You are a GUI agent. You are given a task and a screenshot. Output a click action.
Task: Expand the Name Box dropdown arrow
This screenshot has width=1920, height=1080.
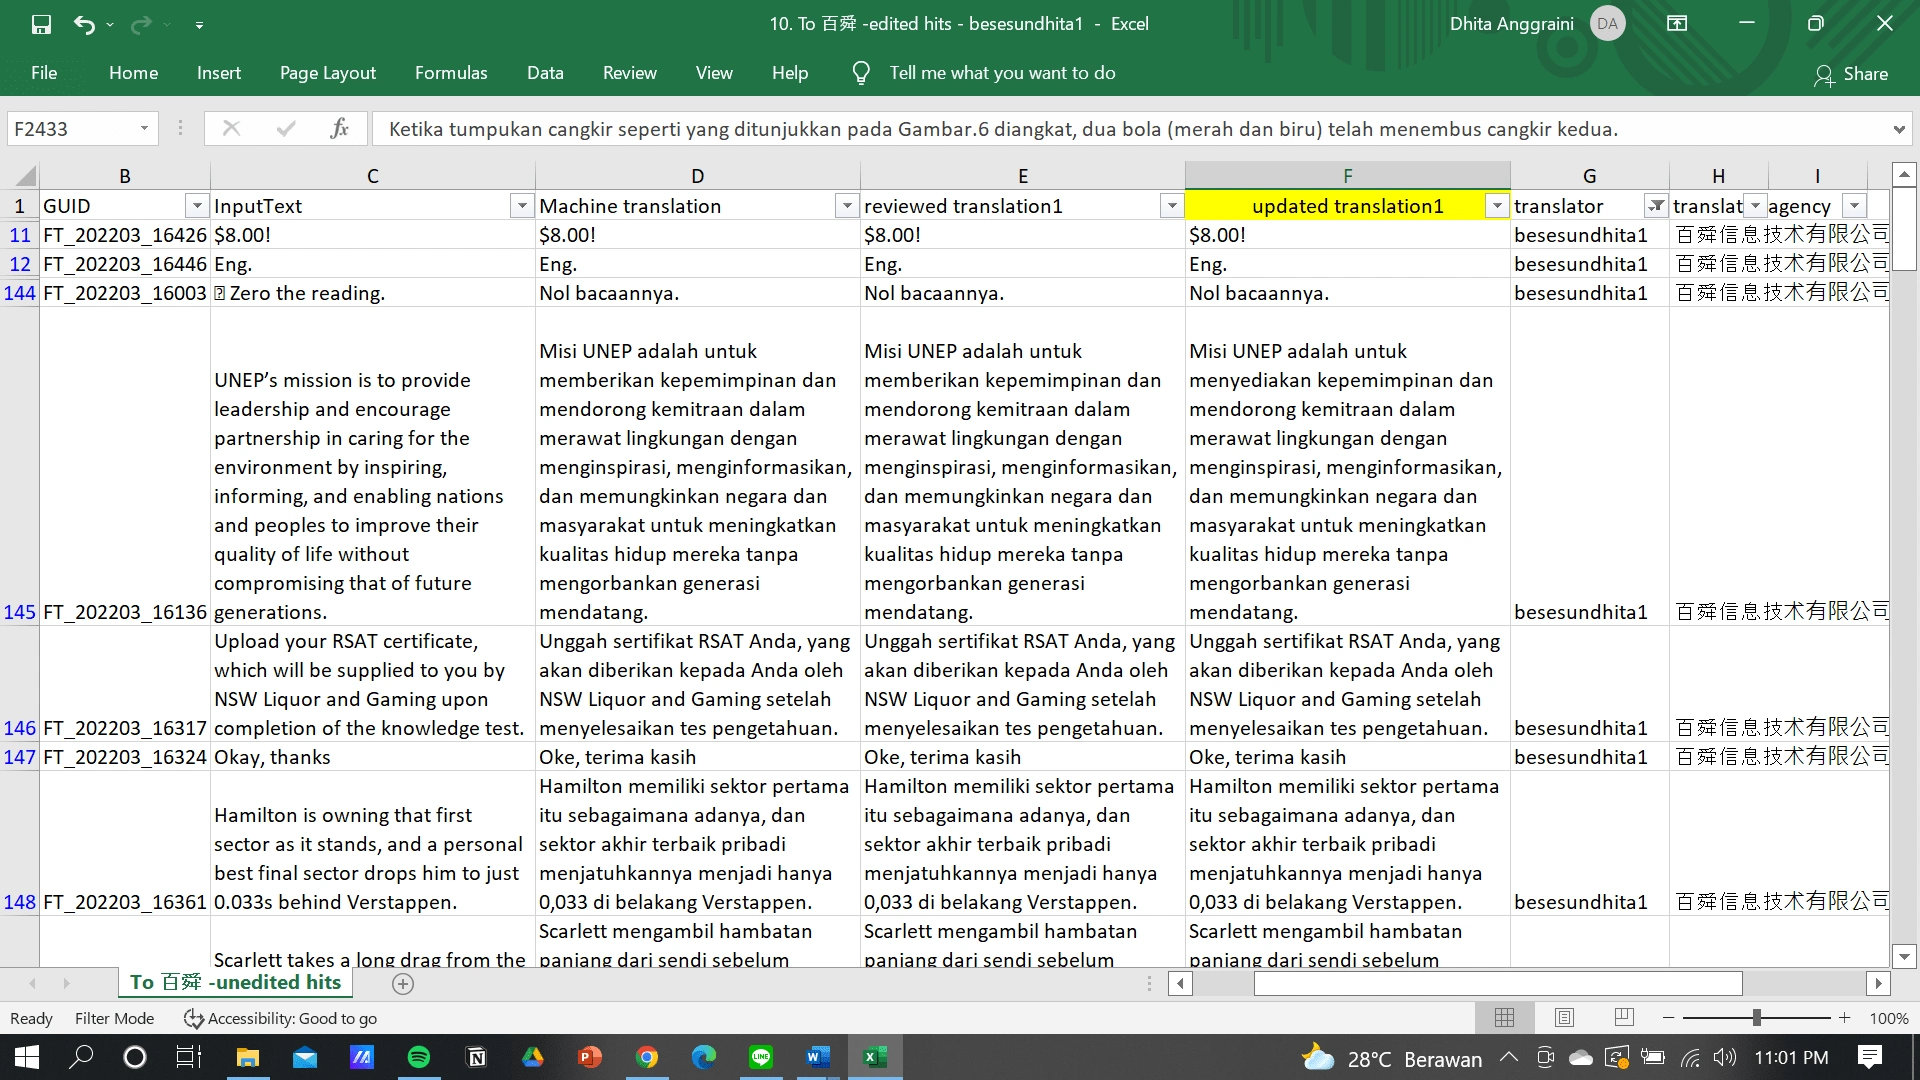pyautogui.click(x=144, y=128)
